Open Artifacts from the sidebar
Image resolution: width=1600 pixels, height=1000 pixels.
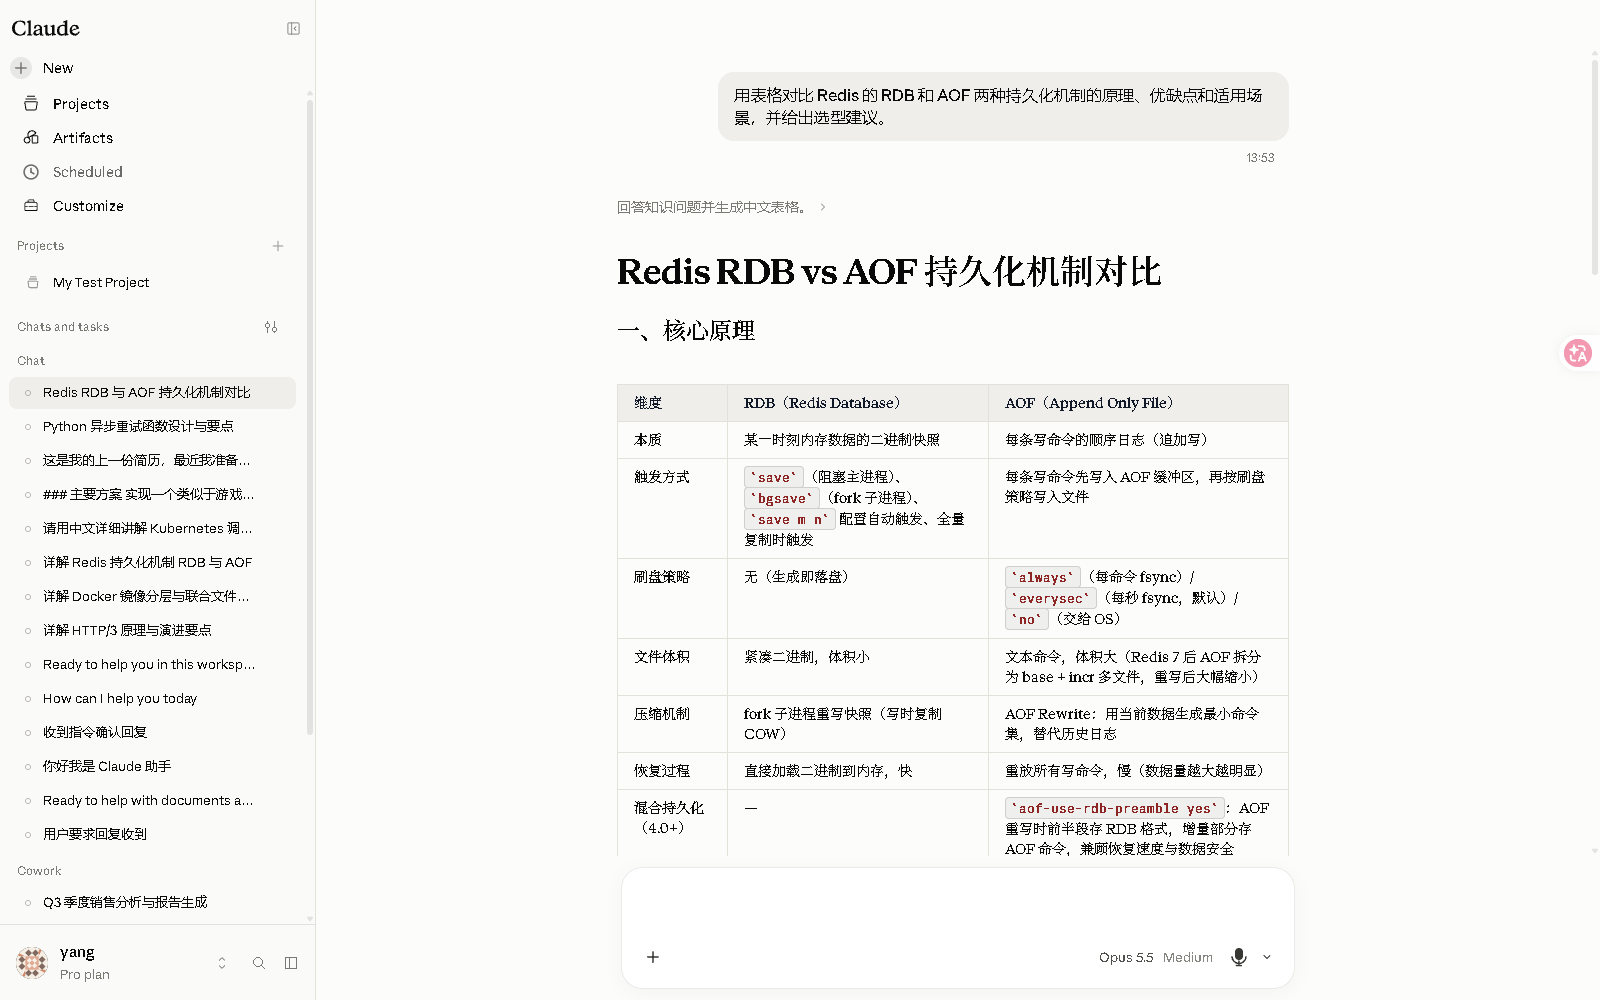click(83, 138)
